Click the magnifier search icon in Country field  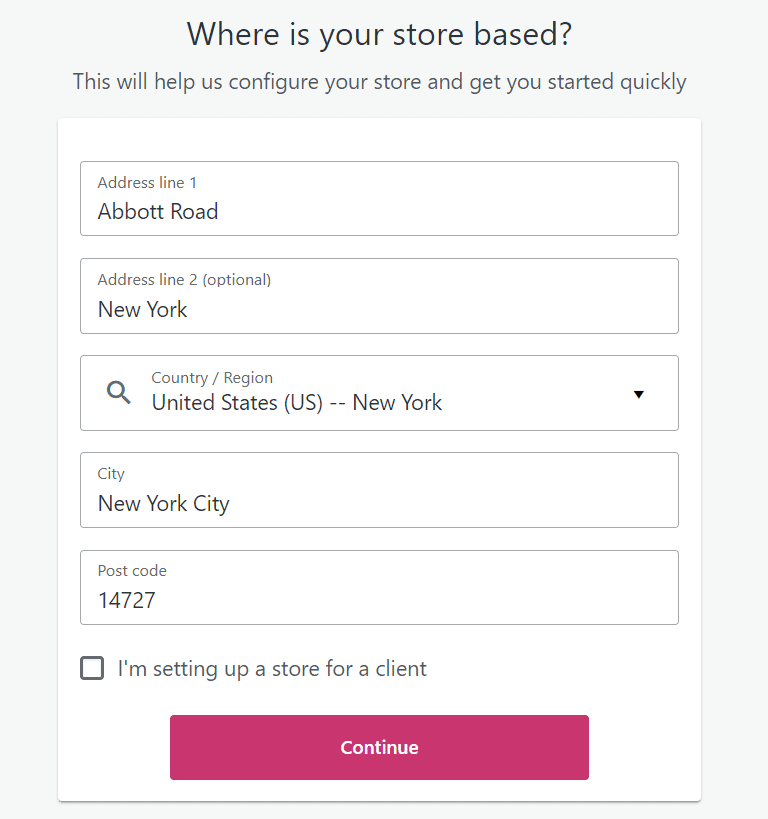coord(119,392)
